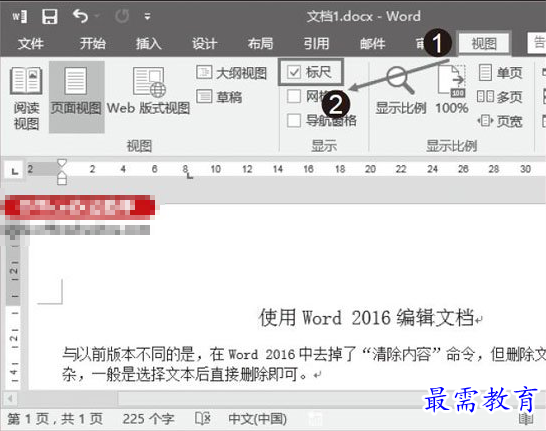Switch to the 引用 ribbon tab

(x=316, y=44)
